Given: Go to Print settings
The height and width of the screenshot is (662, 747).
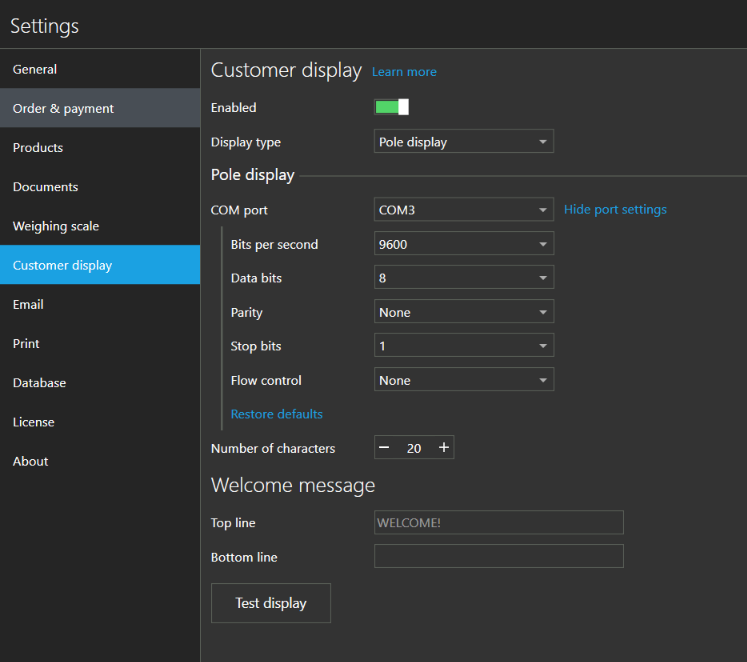Looking at the screenshot, I should pos(100,343).
